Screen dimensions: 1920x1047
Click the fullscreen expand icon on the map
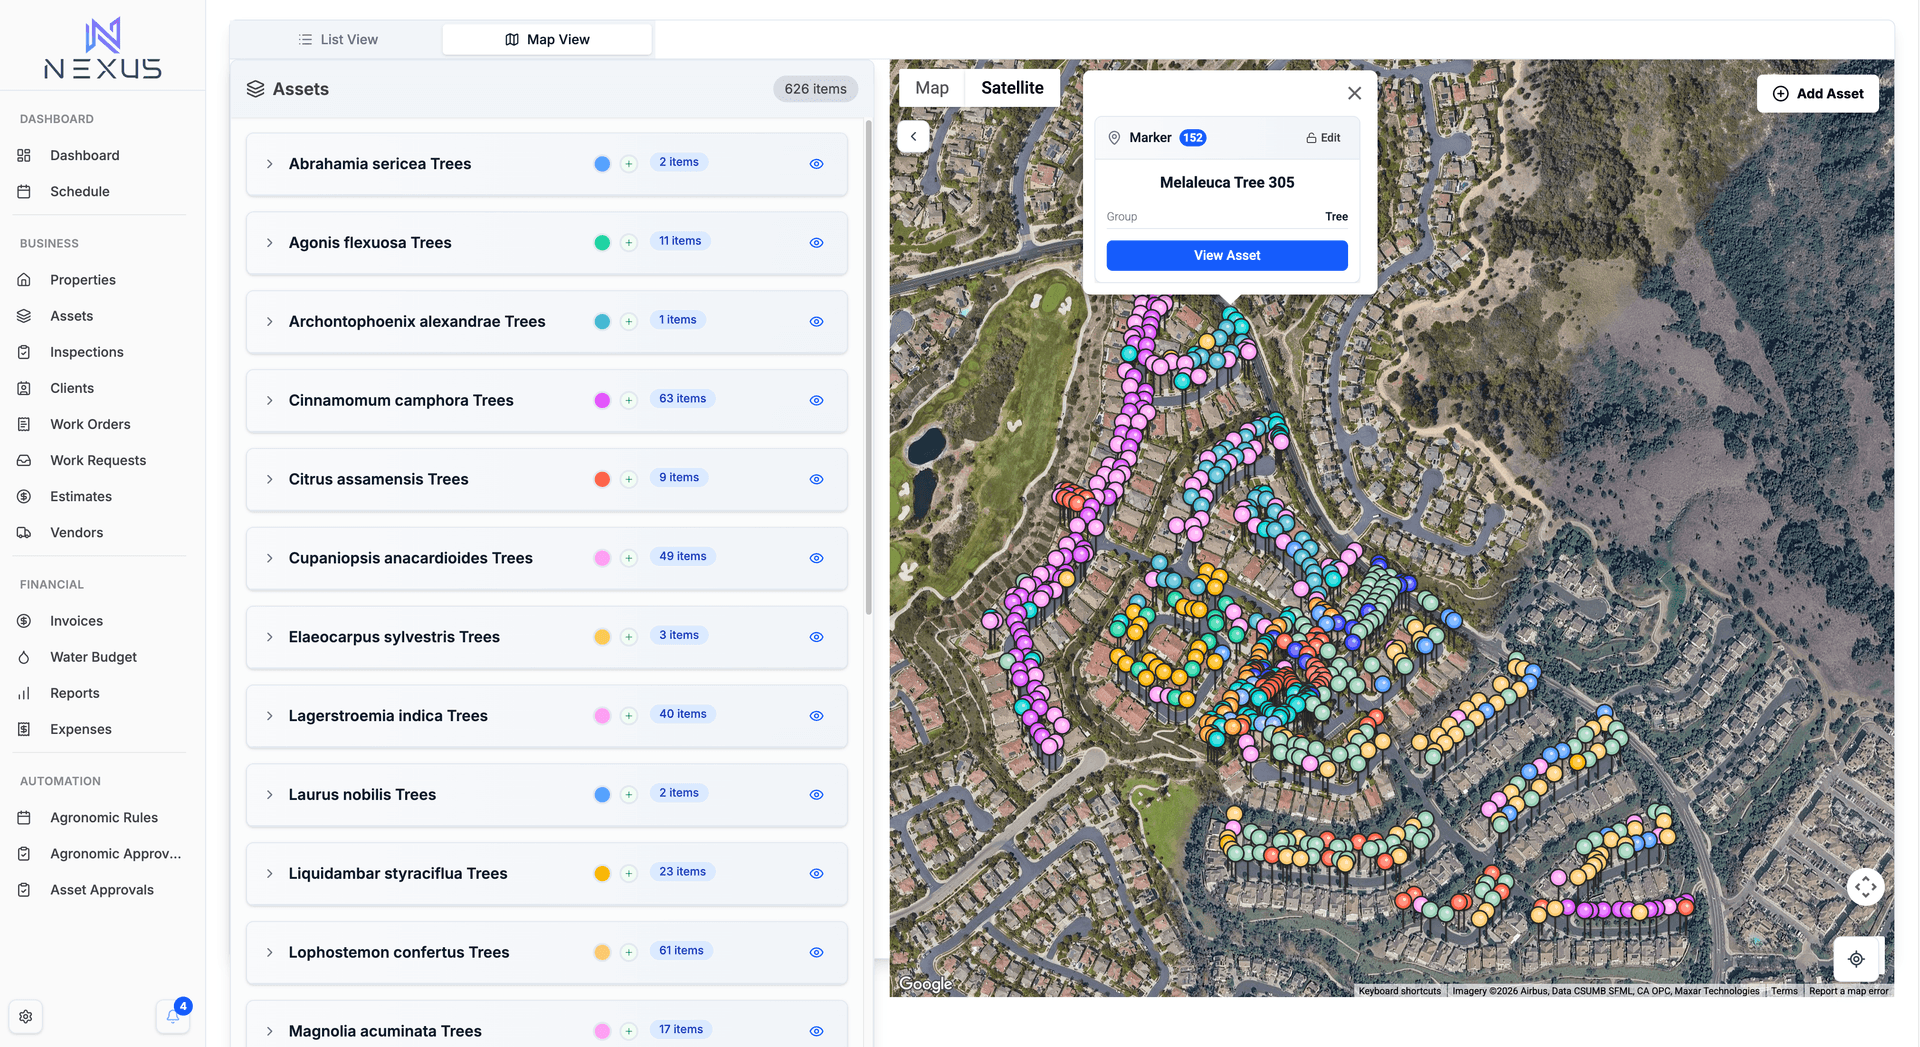(x=1865, y=886)
